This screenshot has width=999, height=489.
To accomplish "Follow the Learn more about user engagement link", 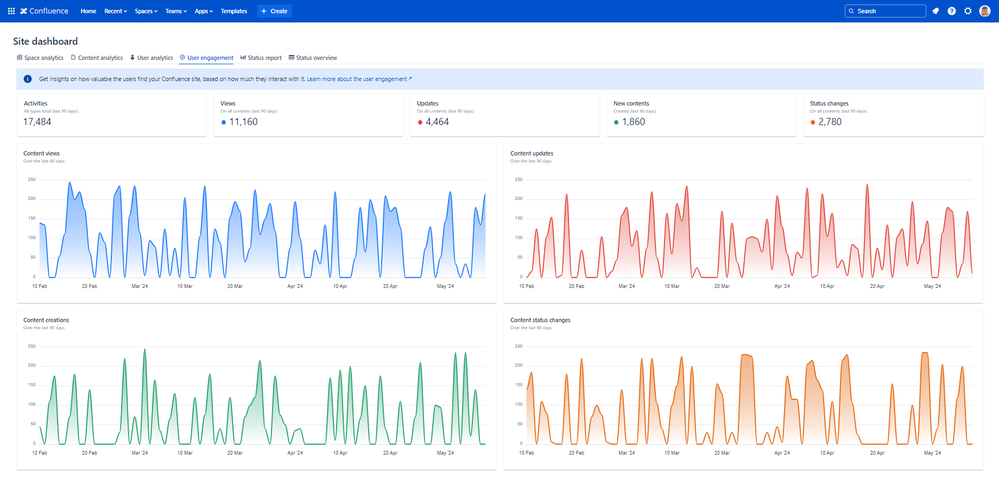I will click(x=359, y=78).
